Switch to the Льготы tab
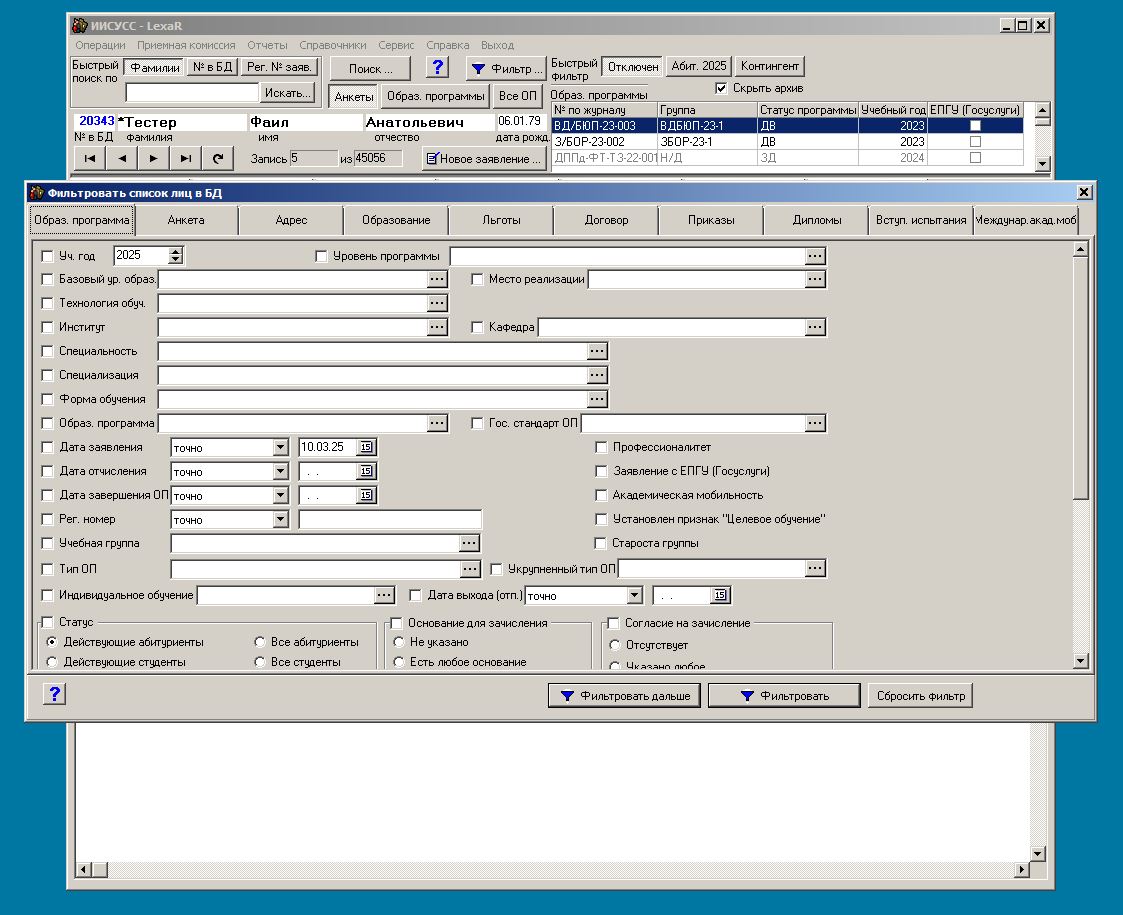1123x915 pixels. (x=501, y=220)
